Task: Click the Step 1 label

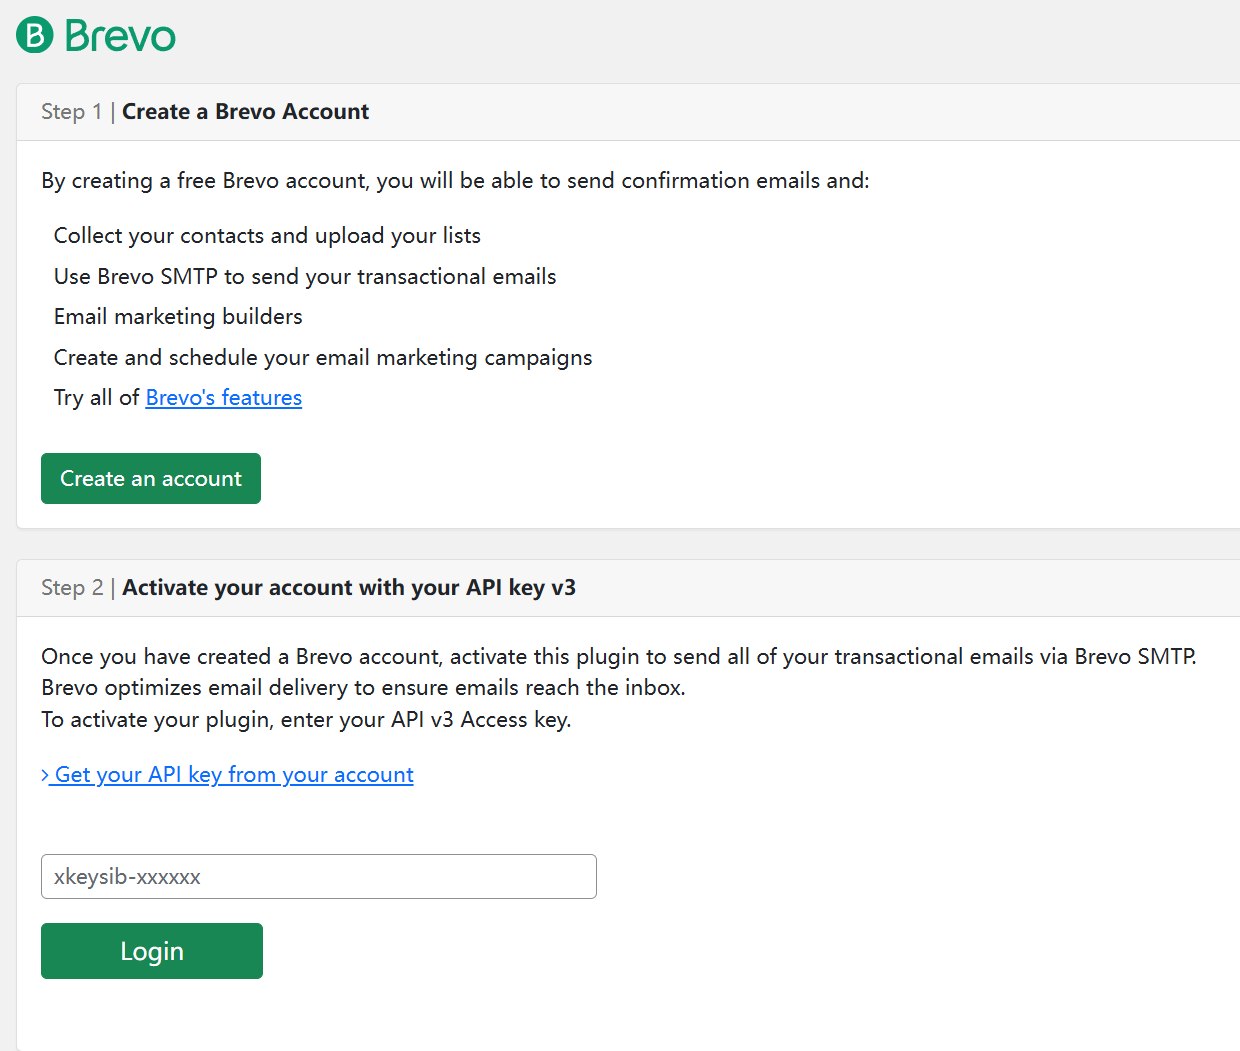Action: click(x=71, y=112)
